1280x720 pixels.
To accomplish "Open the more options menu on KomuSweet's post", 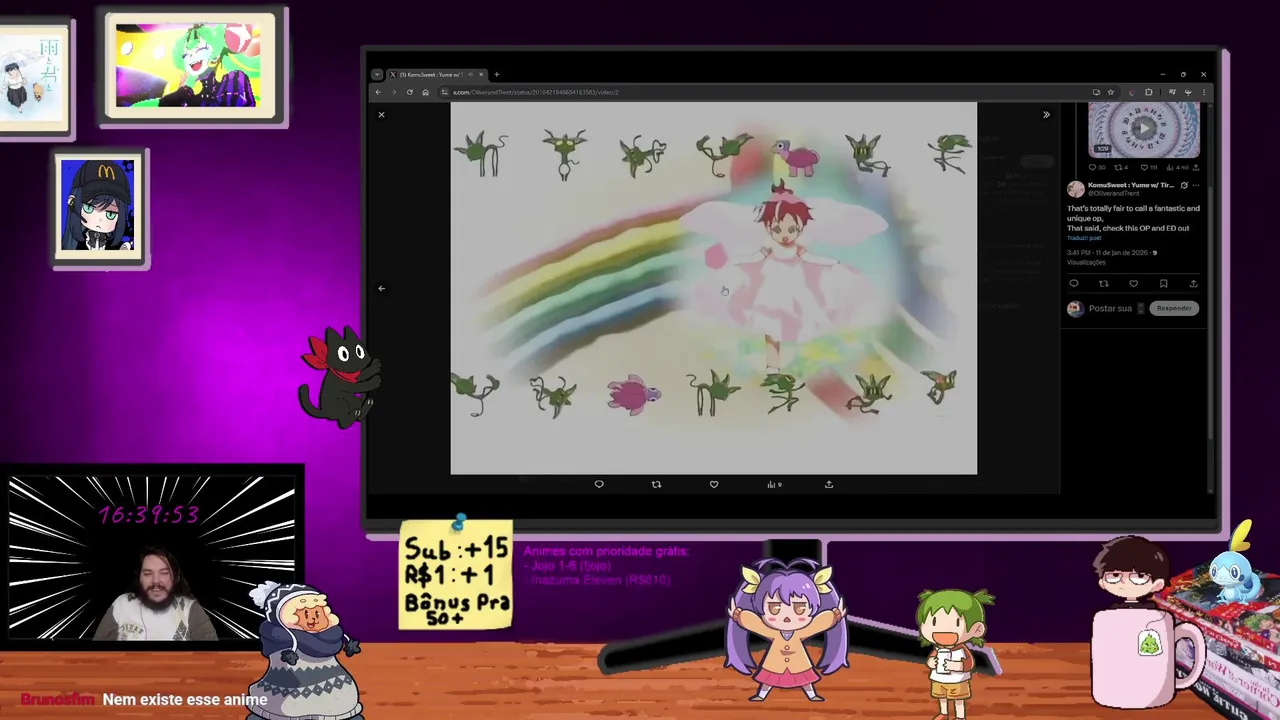I will point(1196,185).
